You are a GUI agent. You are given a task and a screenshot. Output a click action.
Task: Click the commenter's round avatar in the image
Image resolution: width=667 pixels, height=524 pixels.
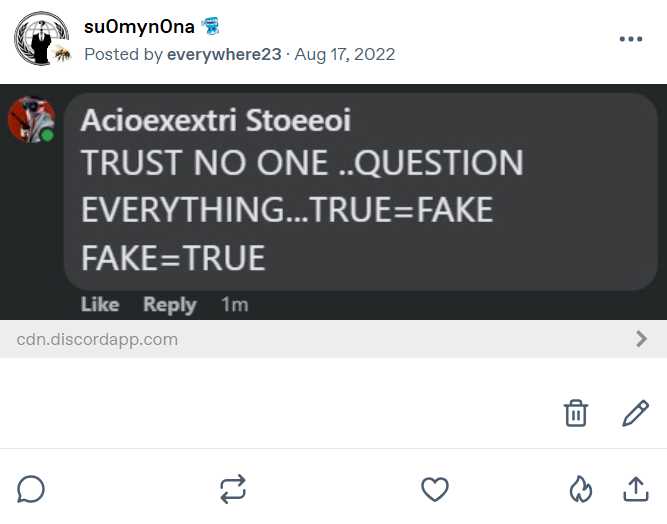pos(30,120)
